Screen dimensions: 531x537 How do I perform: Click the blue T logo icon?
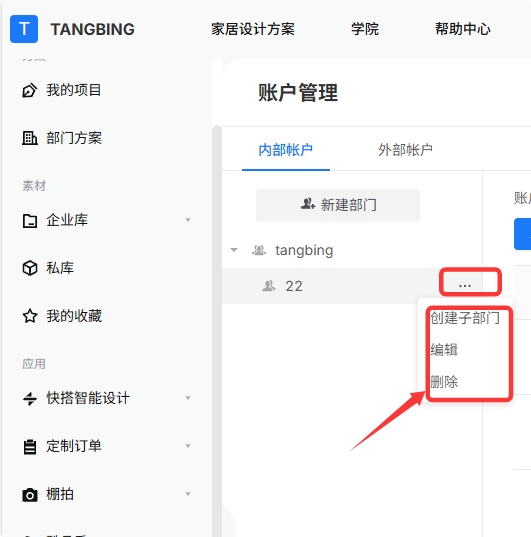click(24, 29)
